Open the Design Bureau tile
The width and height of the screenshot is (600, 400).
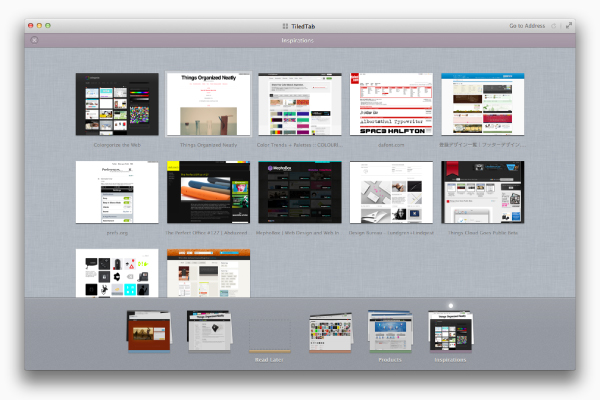click(391, 193)
